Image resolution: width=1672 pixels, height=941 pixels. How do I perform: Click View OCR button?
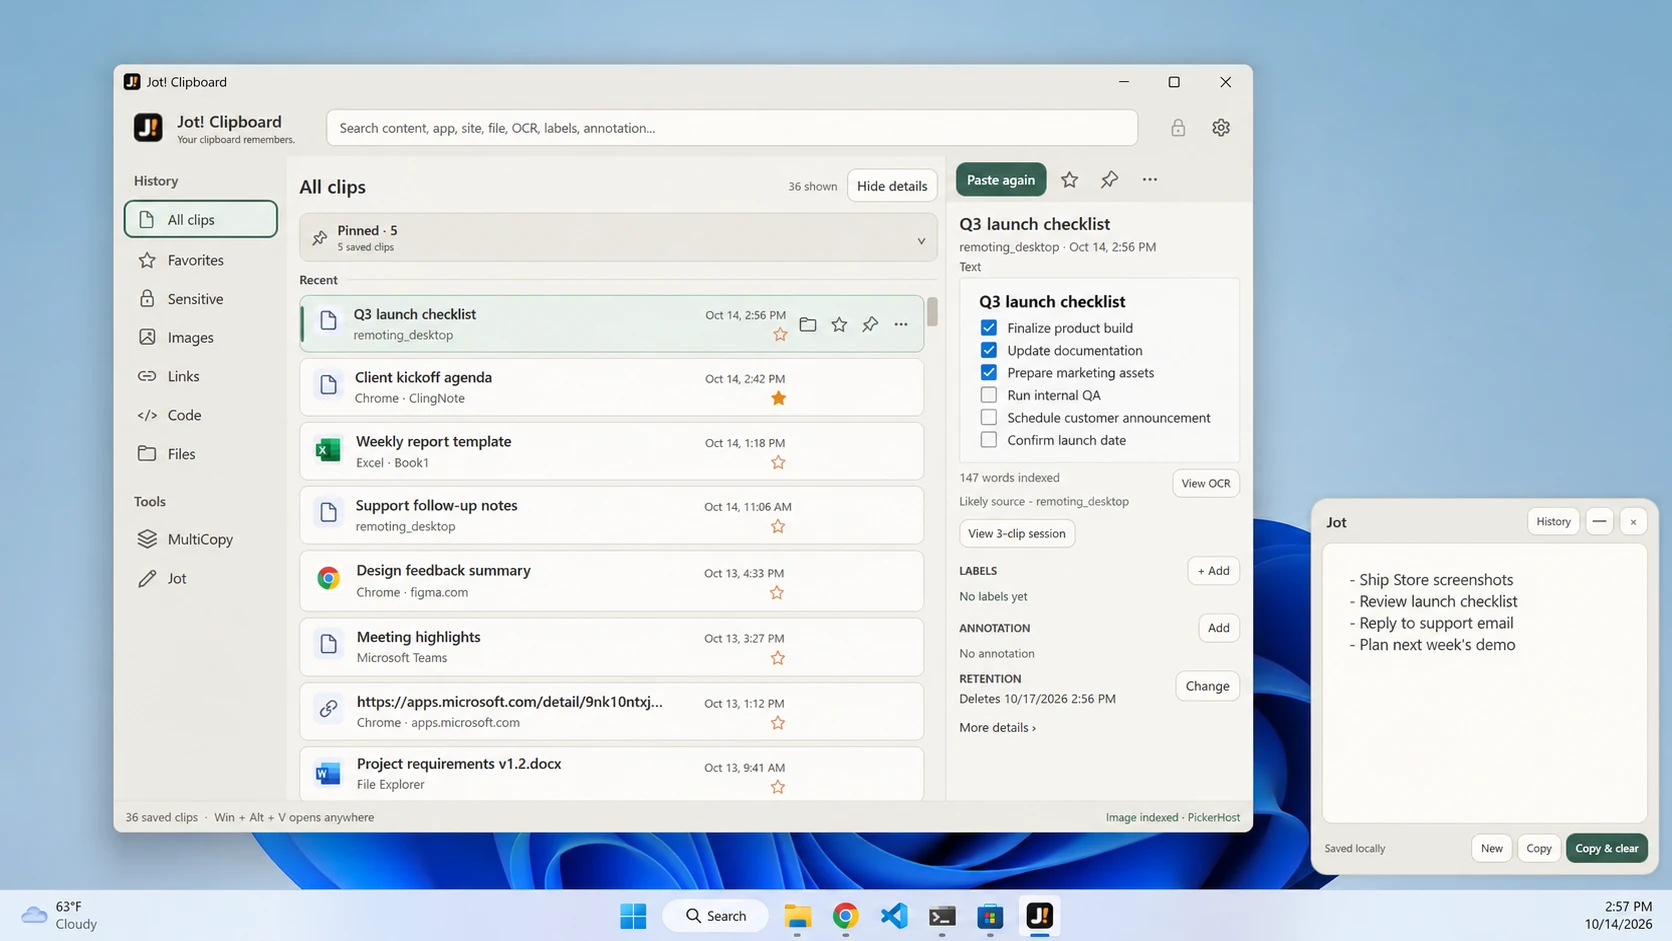click(1206, 483)
